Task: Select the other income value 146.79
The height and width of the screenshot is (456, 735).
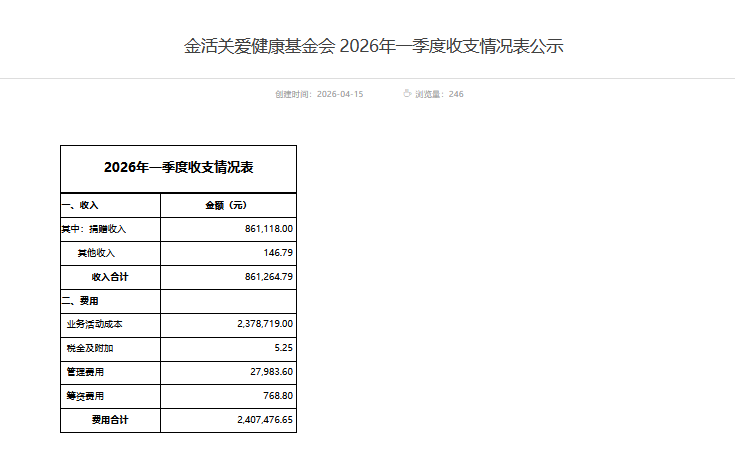Action: (278, 253)
